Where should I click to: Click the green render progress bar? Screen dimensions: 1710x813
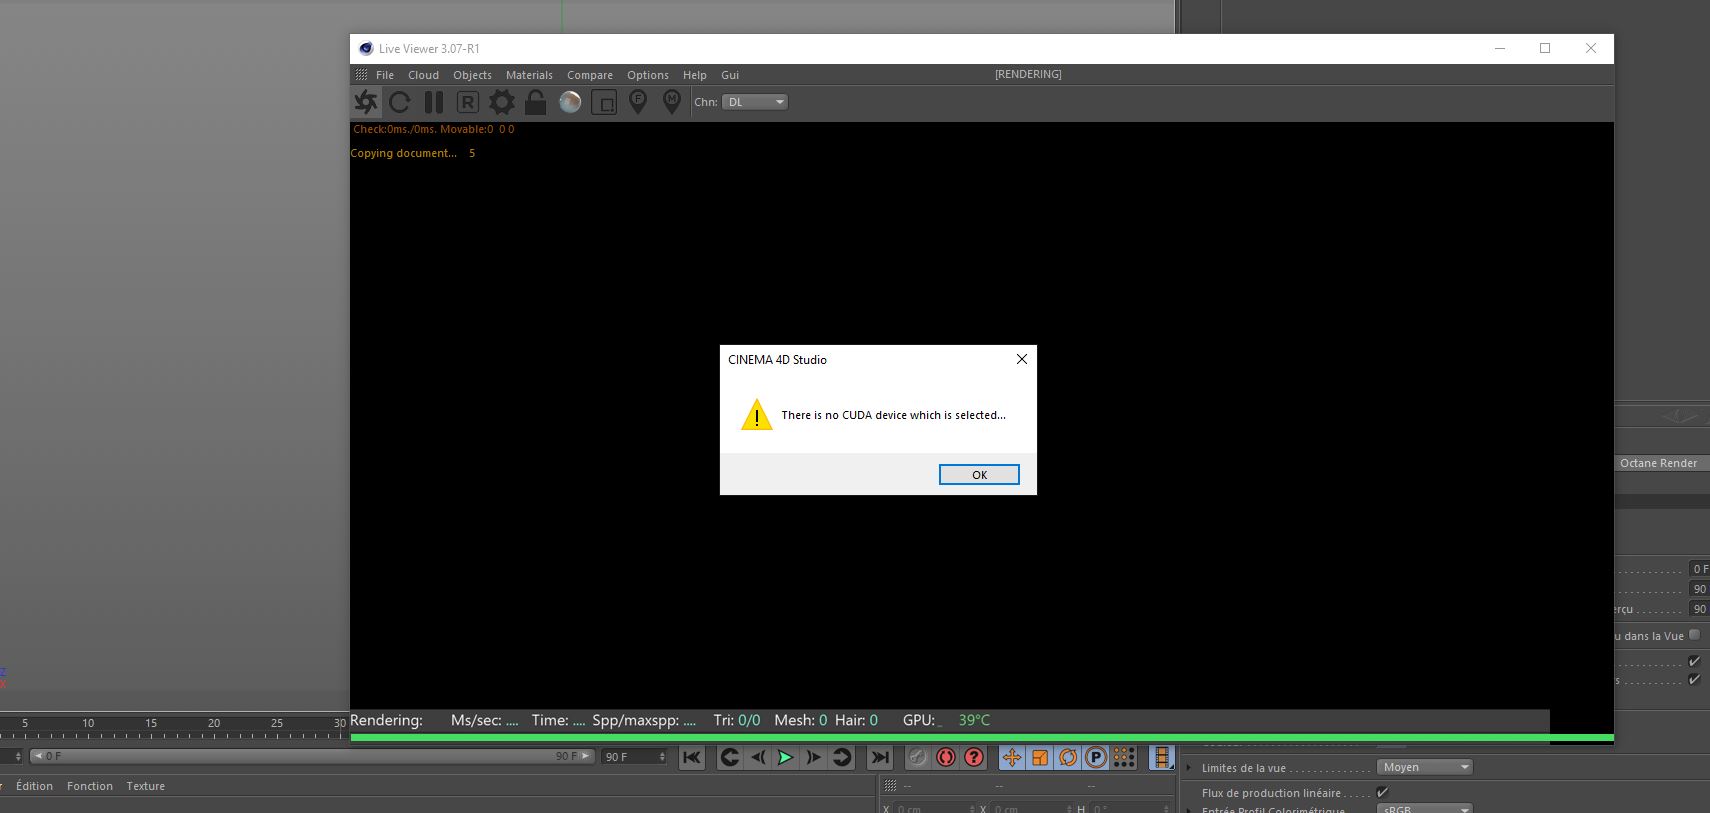point(981,738)
